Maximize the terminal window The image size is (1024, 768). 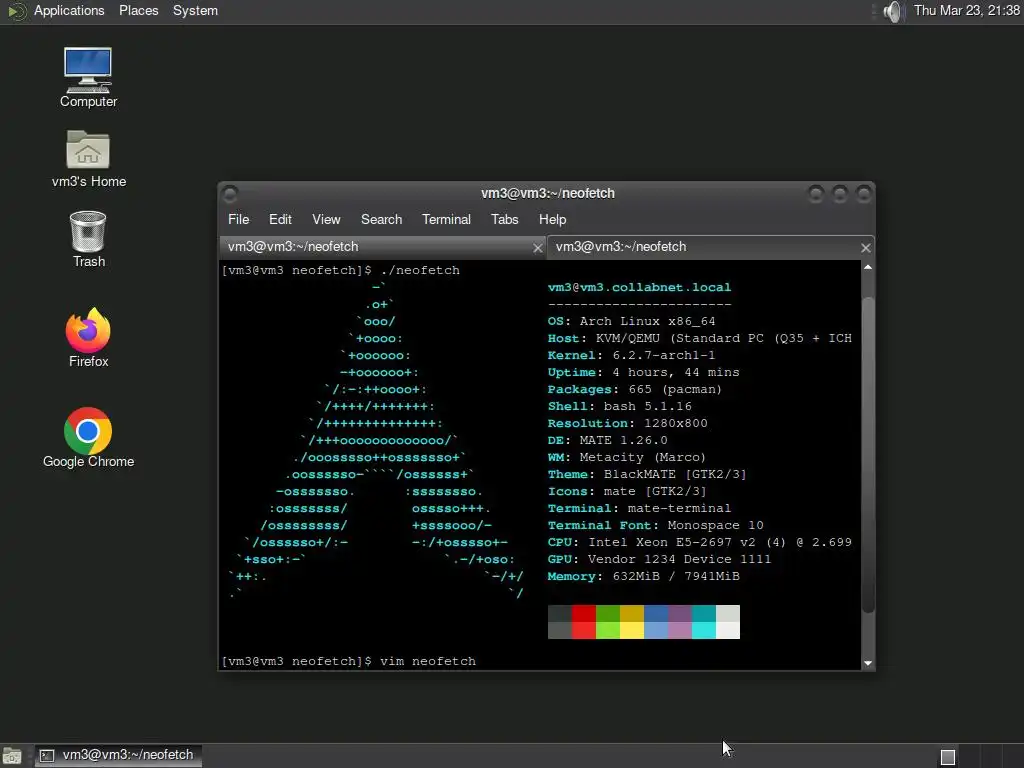(840, 193)
